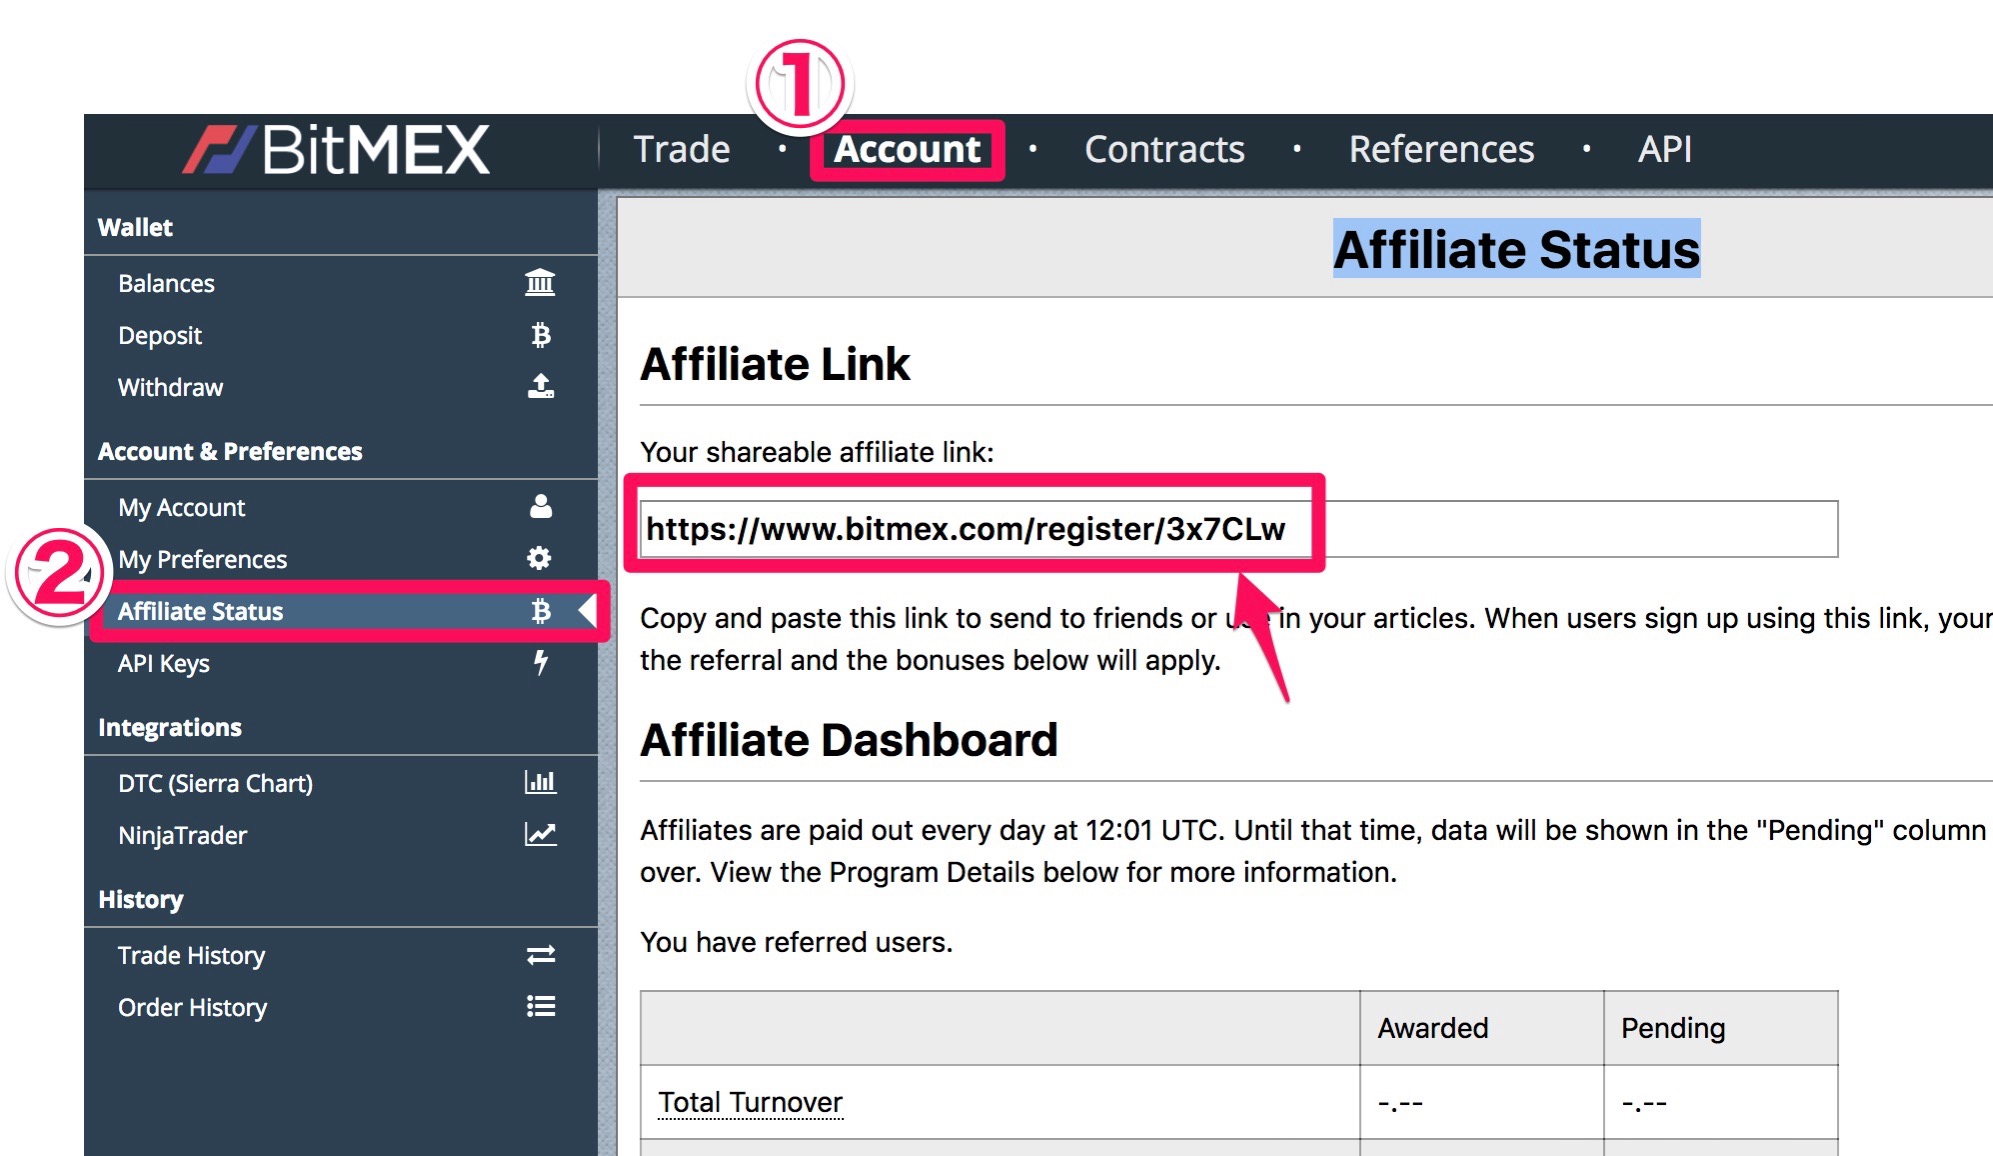Click the line chart icon beside NinjaTrader

click(x=541, y=834)
